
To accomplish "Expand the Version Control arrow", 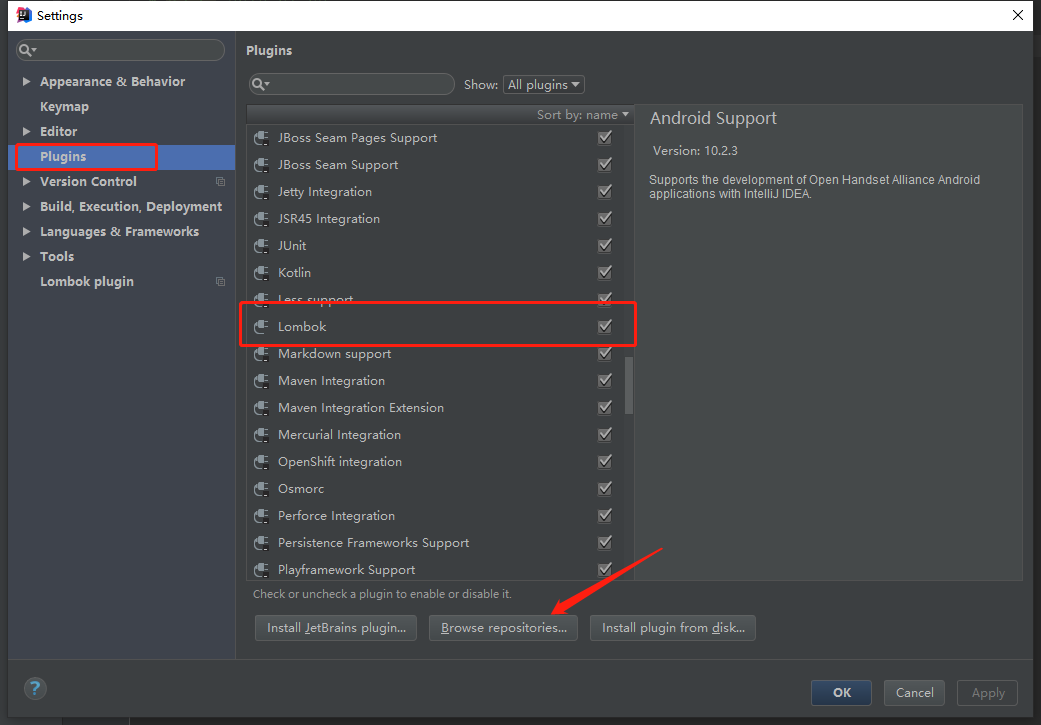I will [27, 181].
